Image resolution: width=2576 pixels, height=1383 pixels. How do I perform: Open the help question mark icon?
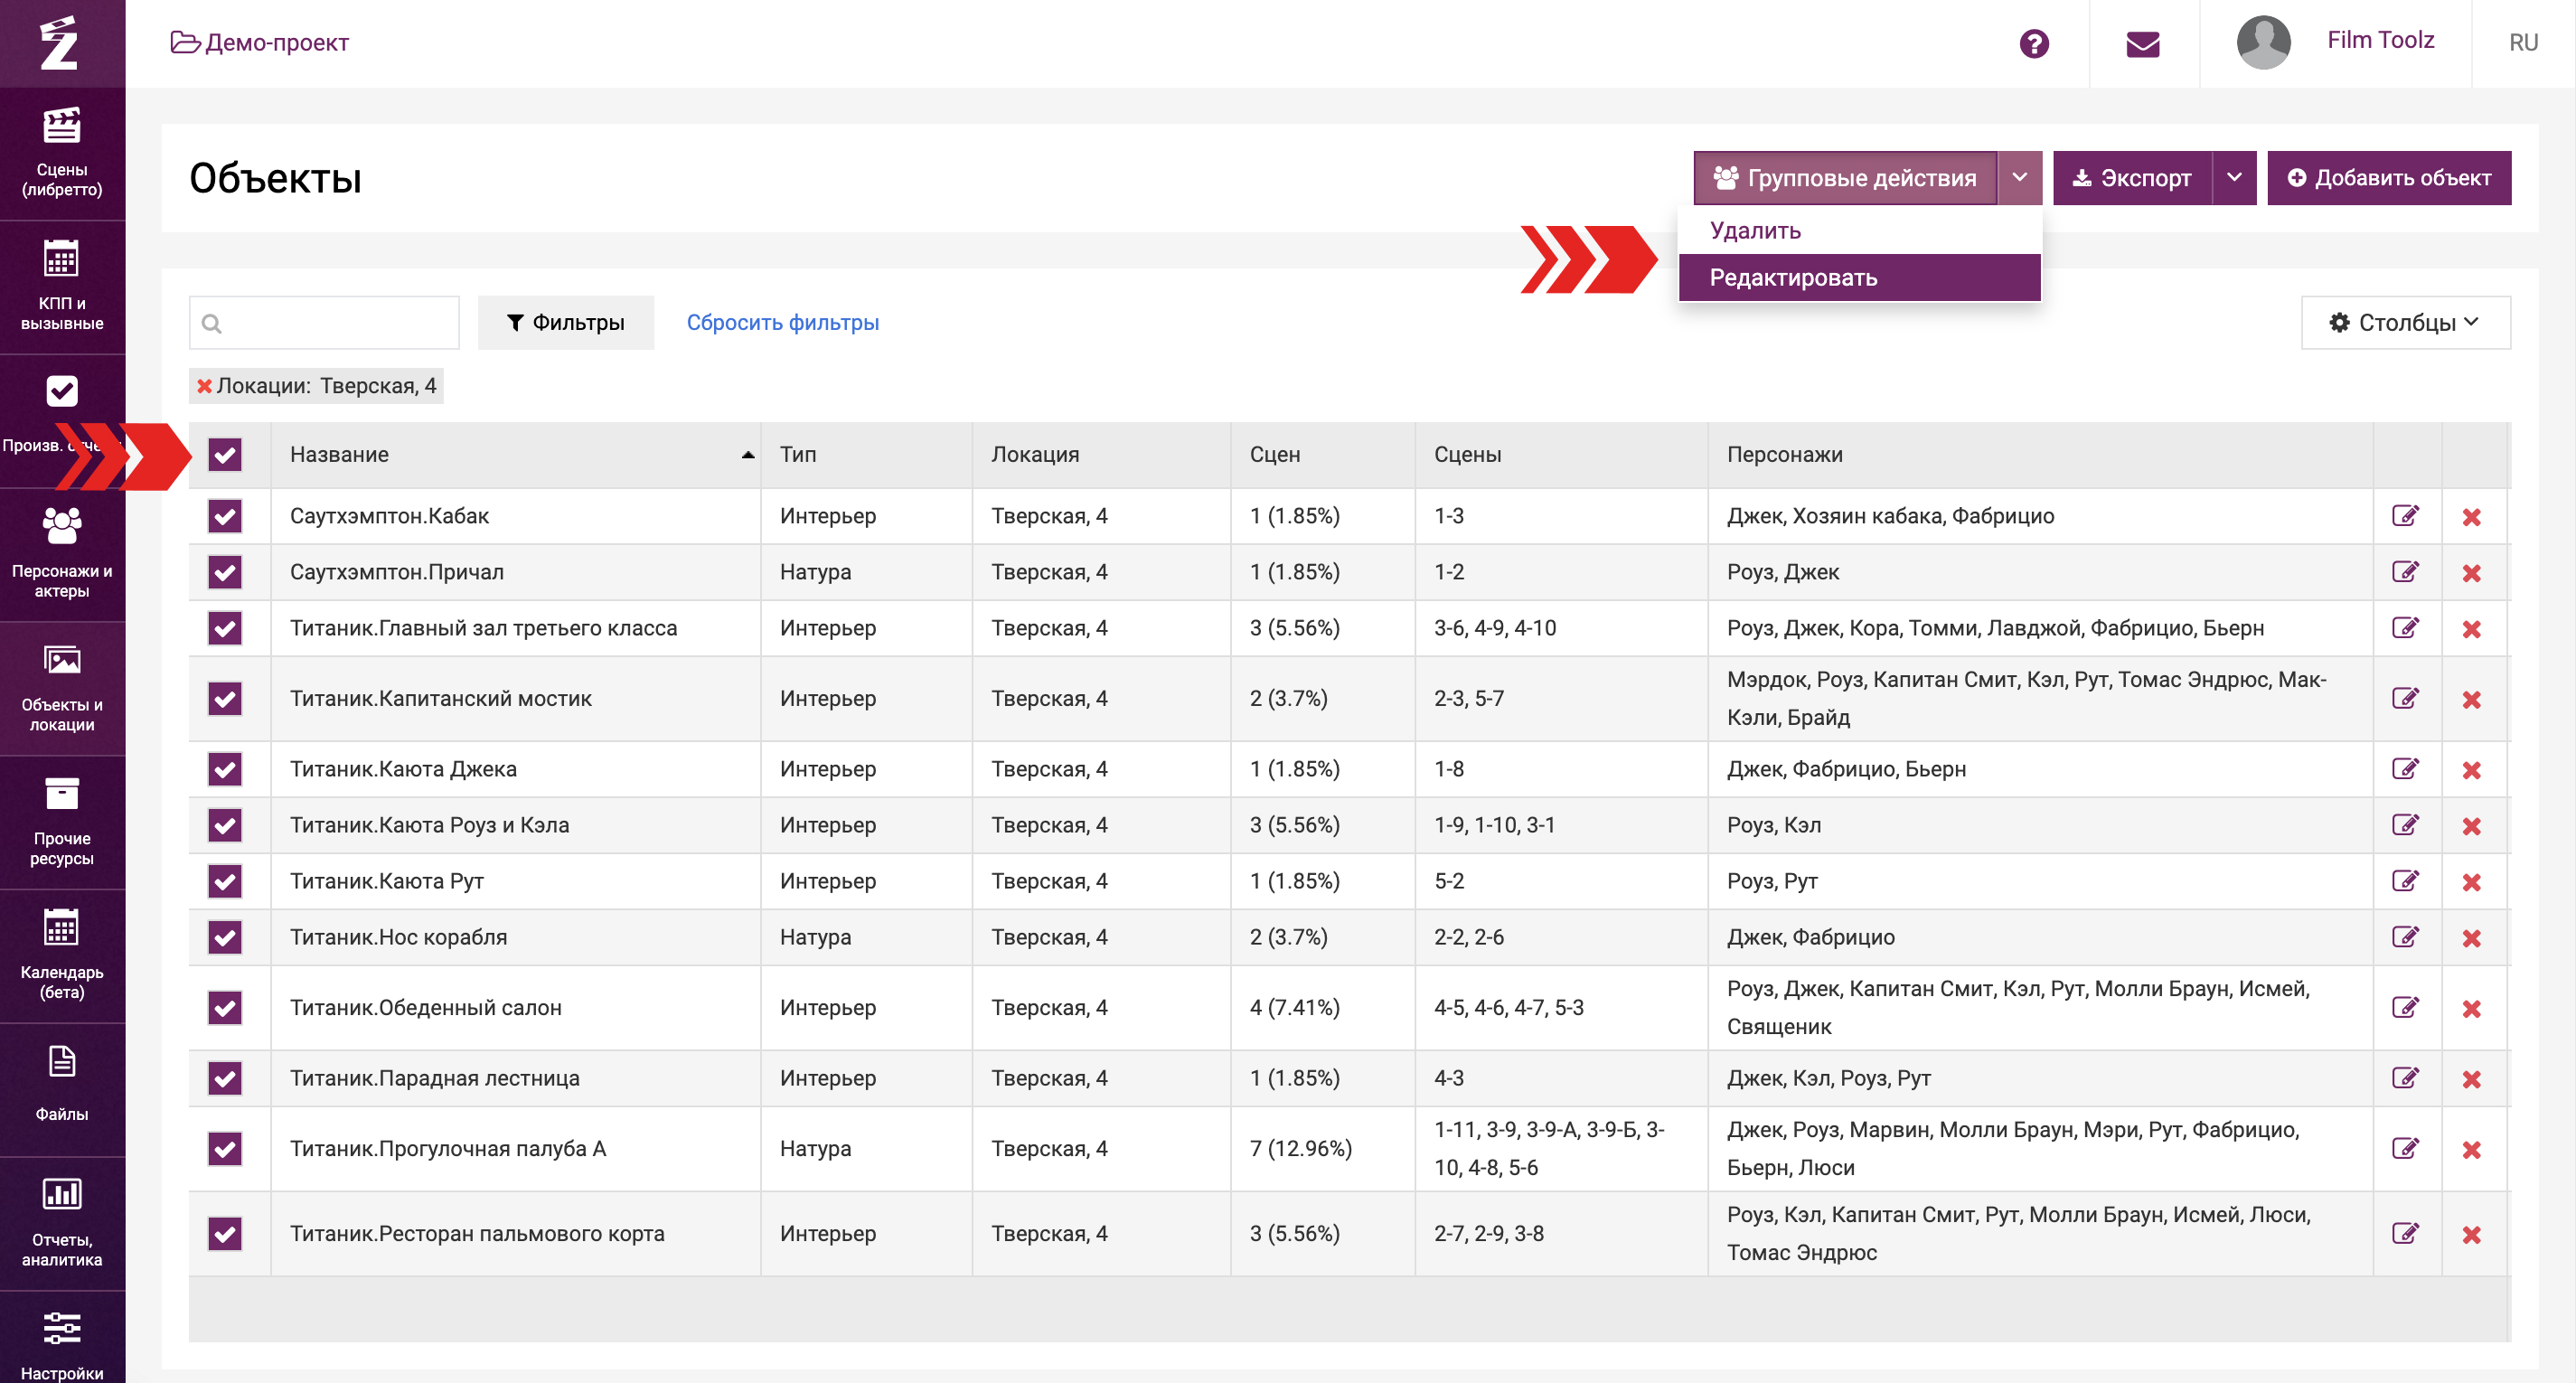click(x=2034, y=43)
